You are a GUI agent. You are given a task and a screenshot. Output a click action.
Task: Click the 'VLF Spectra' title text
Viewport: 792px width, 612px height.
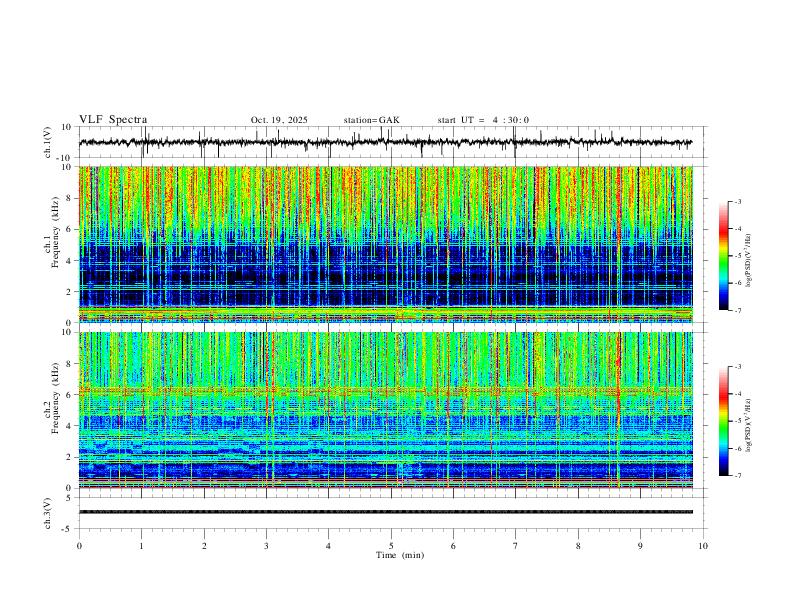click(113, 120)
